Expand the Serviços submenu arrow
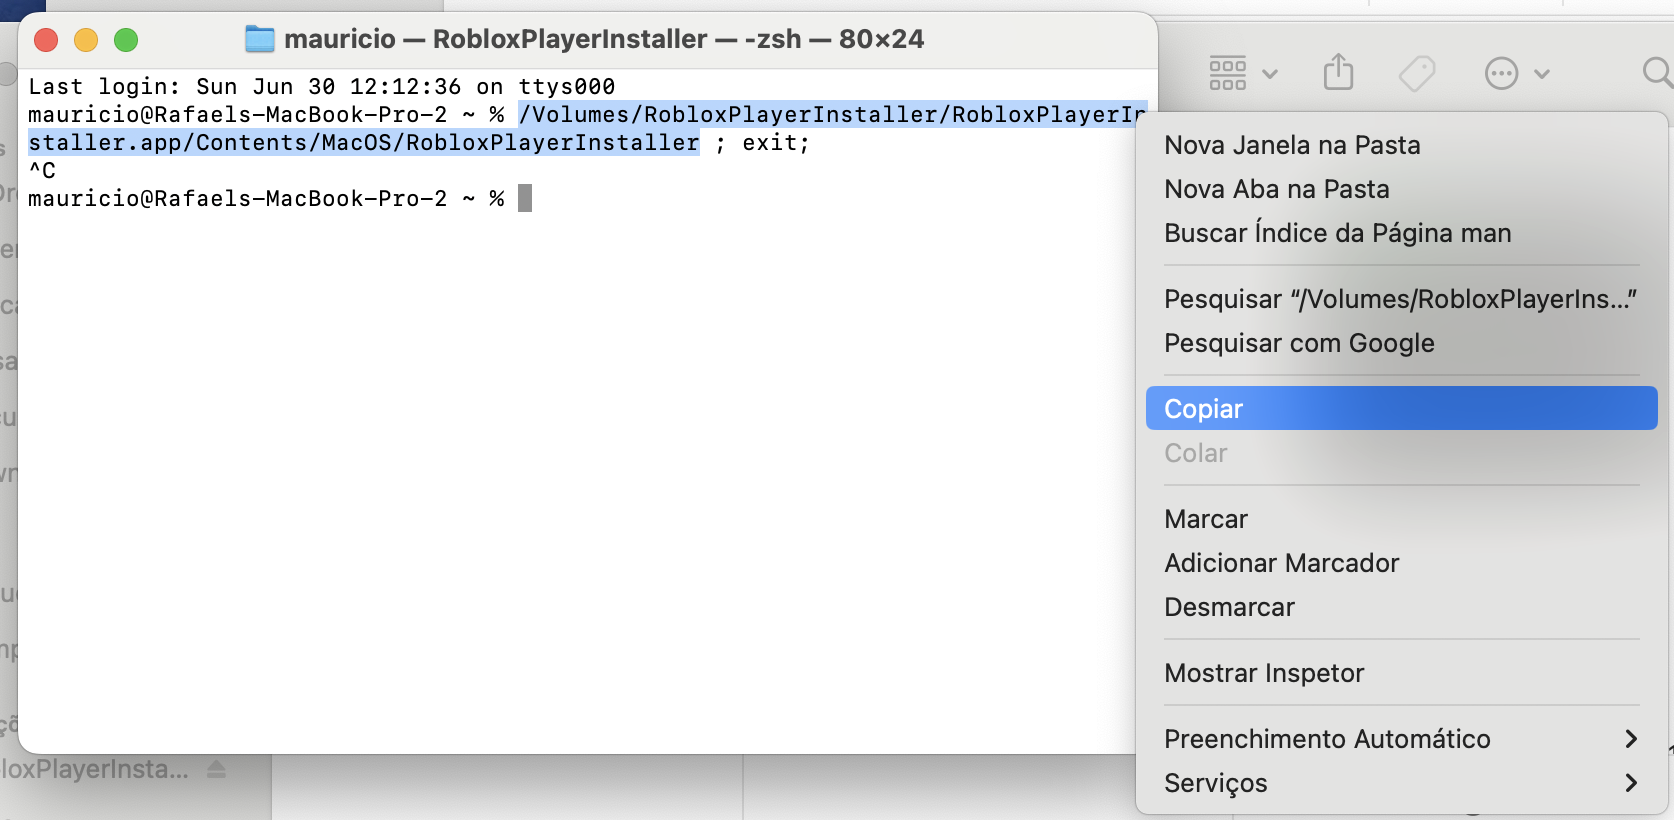 click(x=1631, y=783)
